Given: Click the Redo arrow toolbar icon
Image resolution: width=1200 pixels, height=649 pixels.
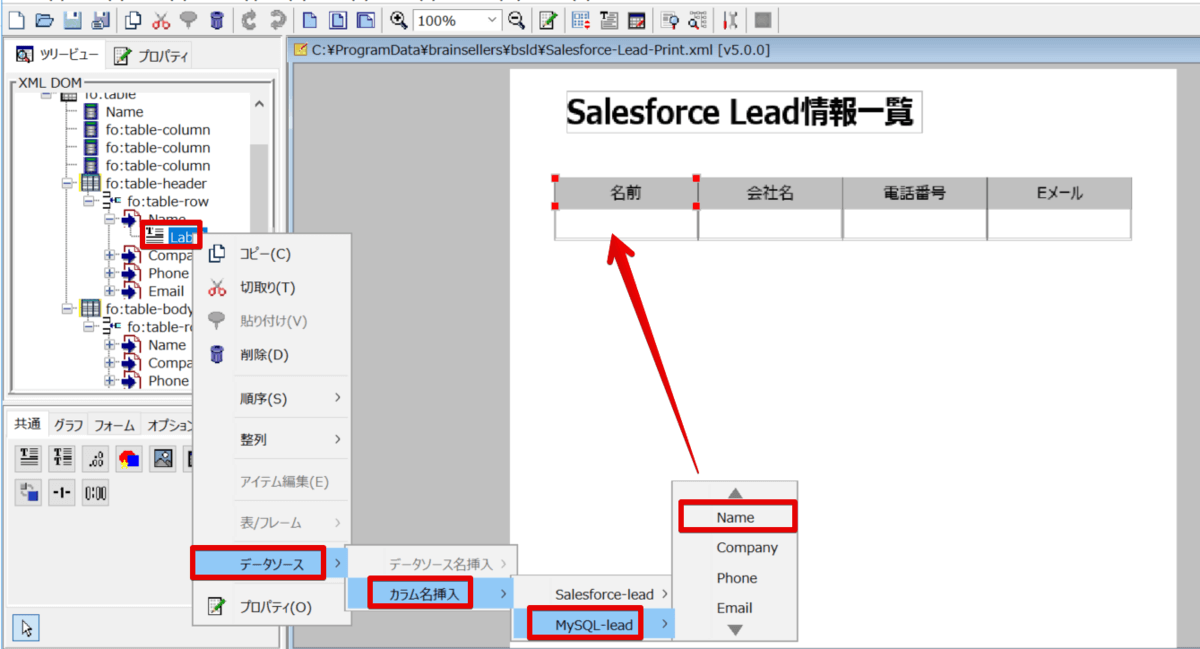Looking at the screenshot, I should coord(278,19).
